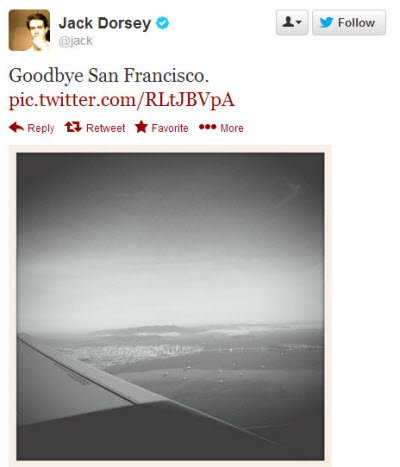400x467 pixels.
Task: Click the Reply arrow icon
Action: click(x=16, y=127)
